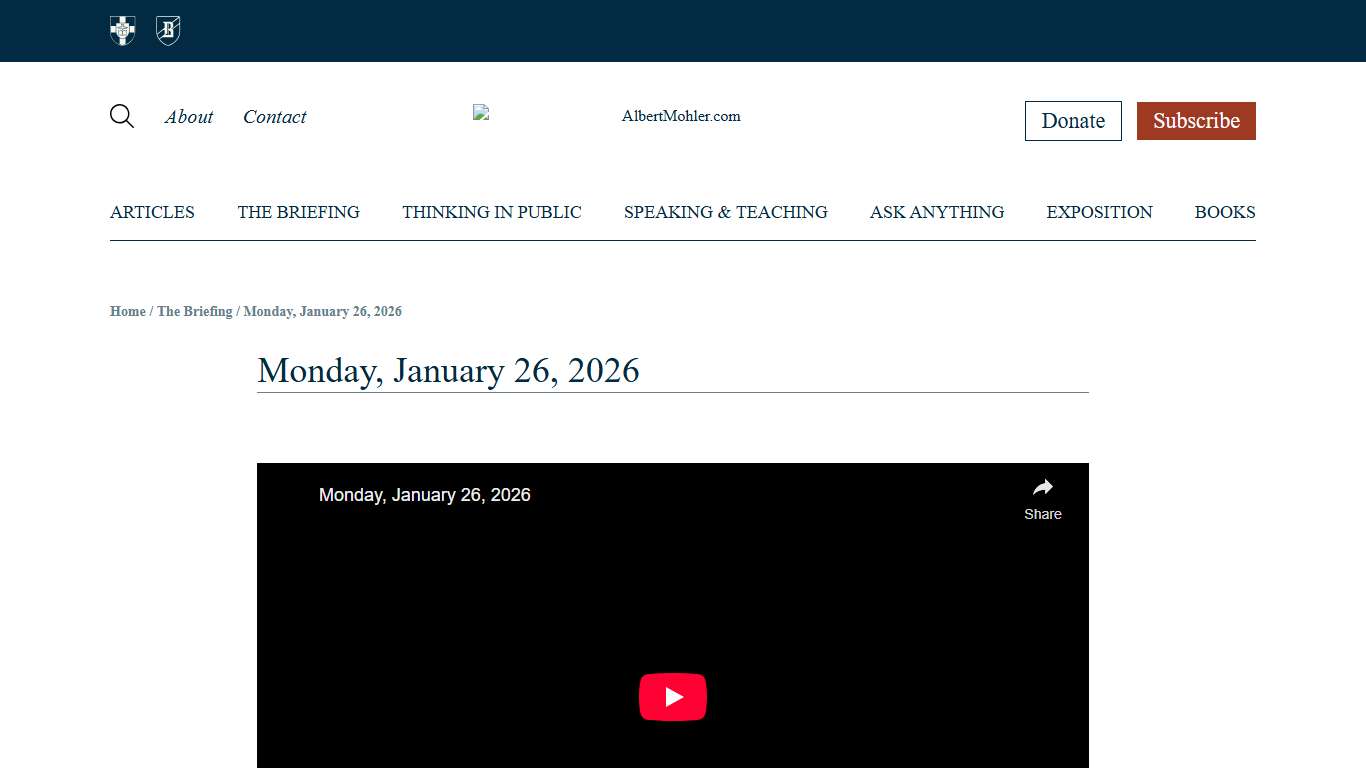Viewport: 1366px width, 768px height.
Task: Play the YouTube video
Action: coord(672,697)
